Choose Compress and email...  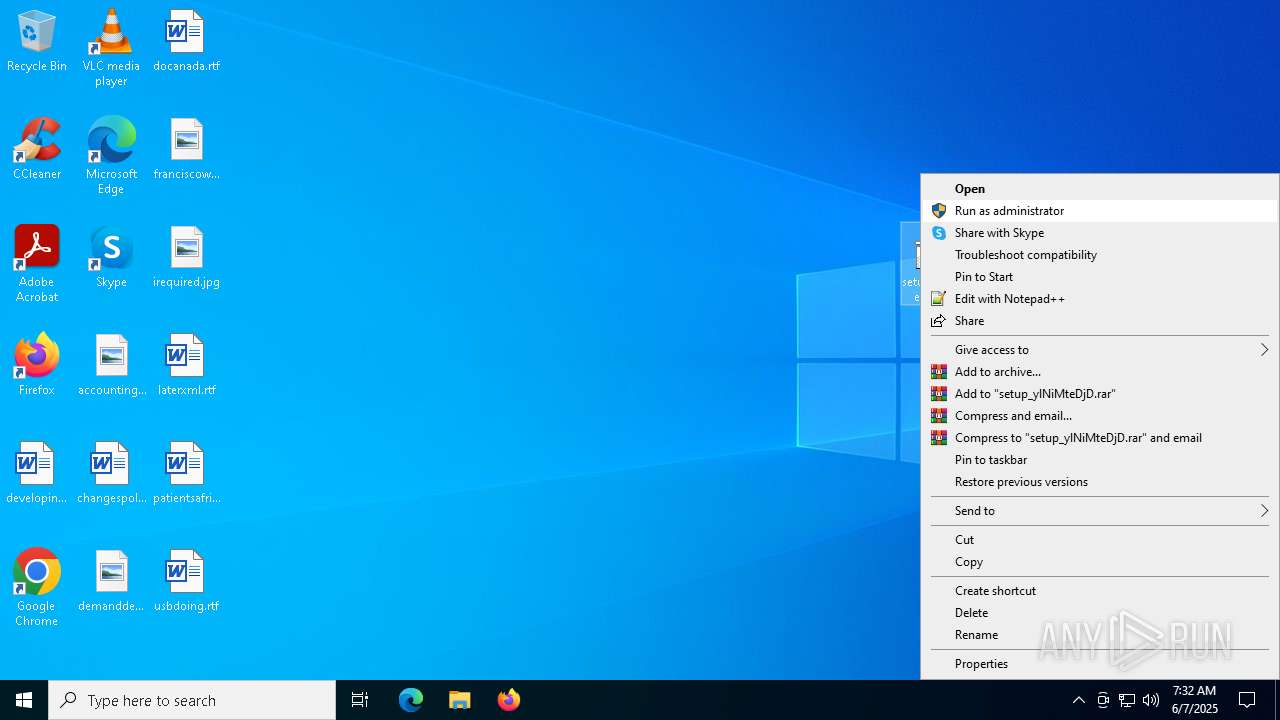tap(1100, 416)
